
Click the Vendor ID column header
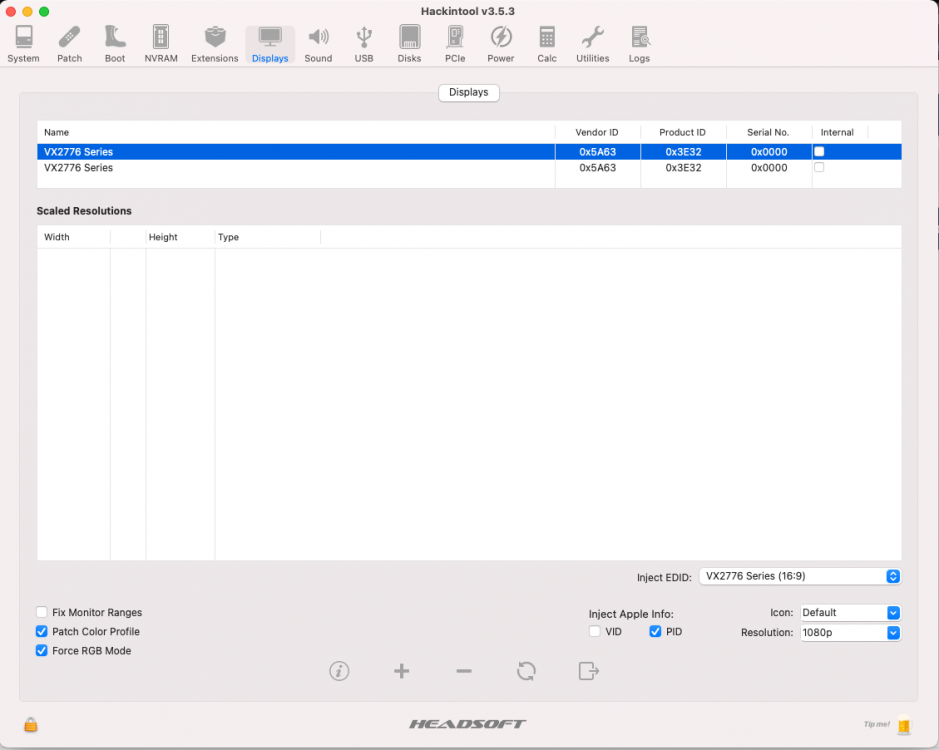pyautogui.click(x=597, y=132)
